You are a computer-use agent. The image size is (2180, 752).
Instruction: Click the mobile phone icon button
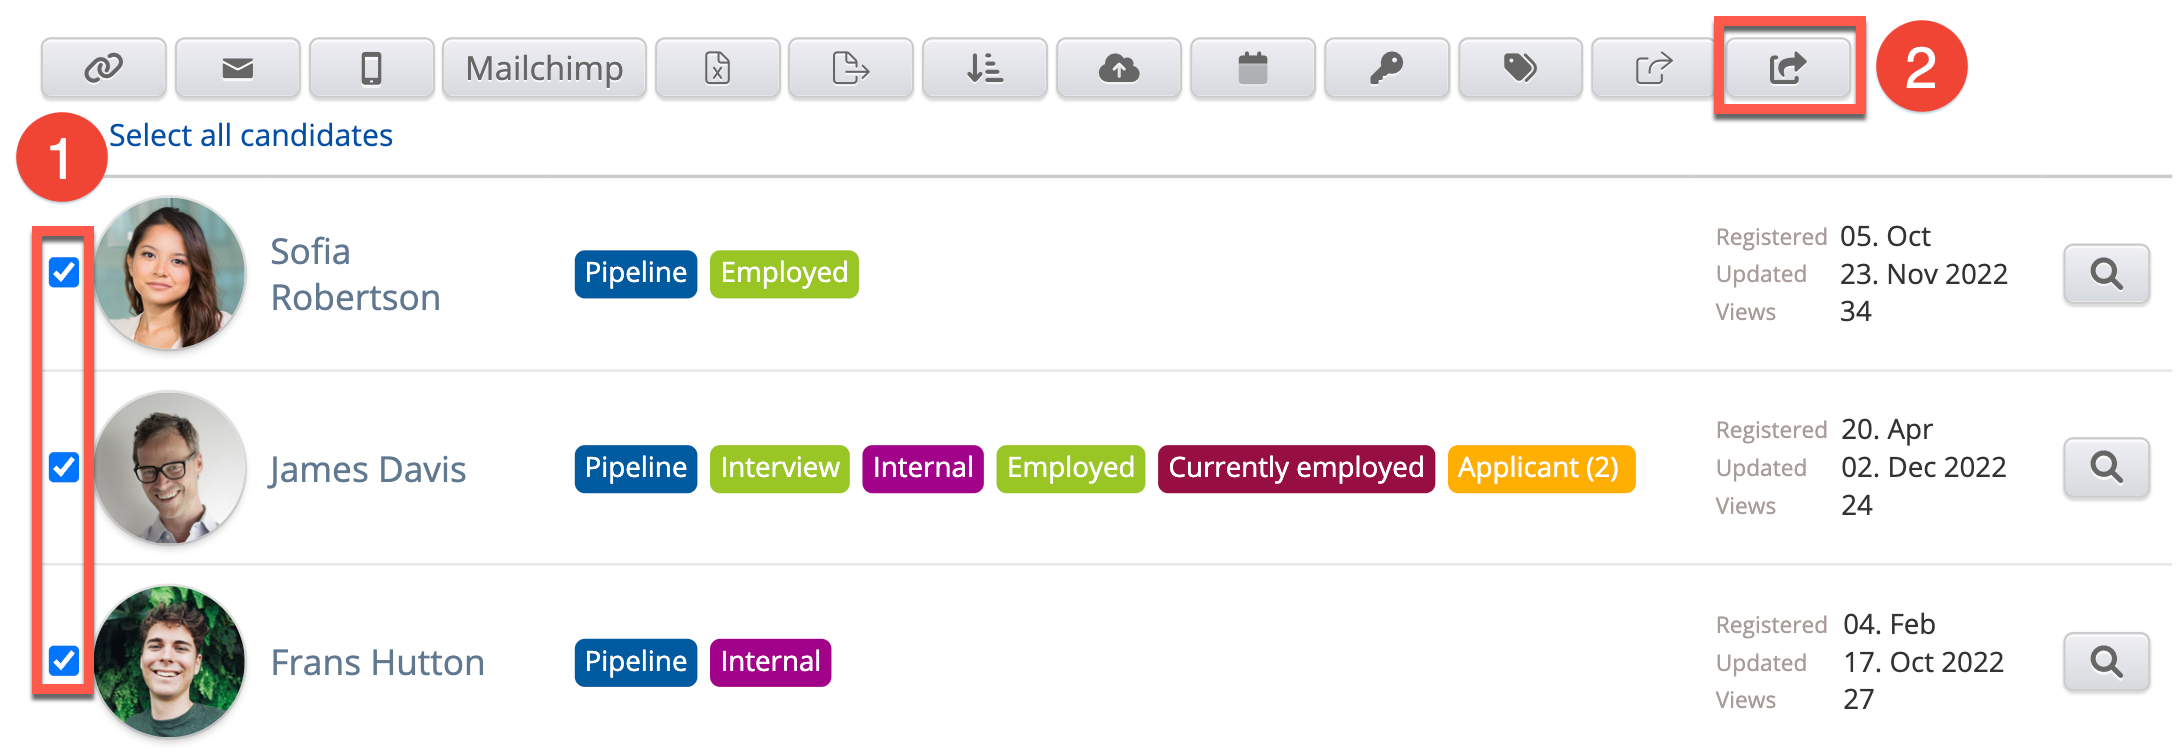(x=371, y=68)
